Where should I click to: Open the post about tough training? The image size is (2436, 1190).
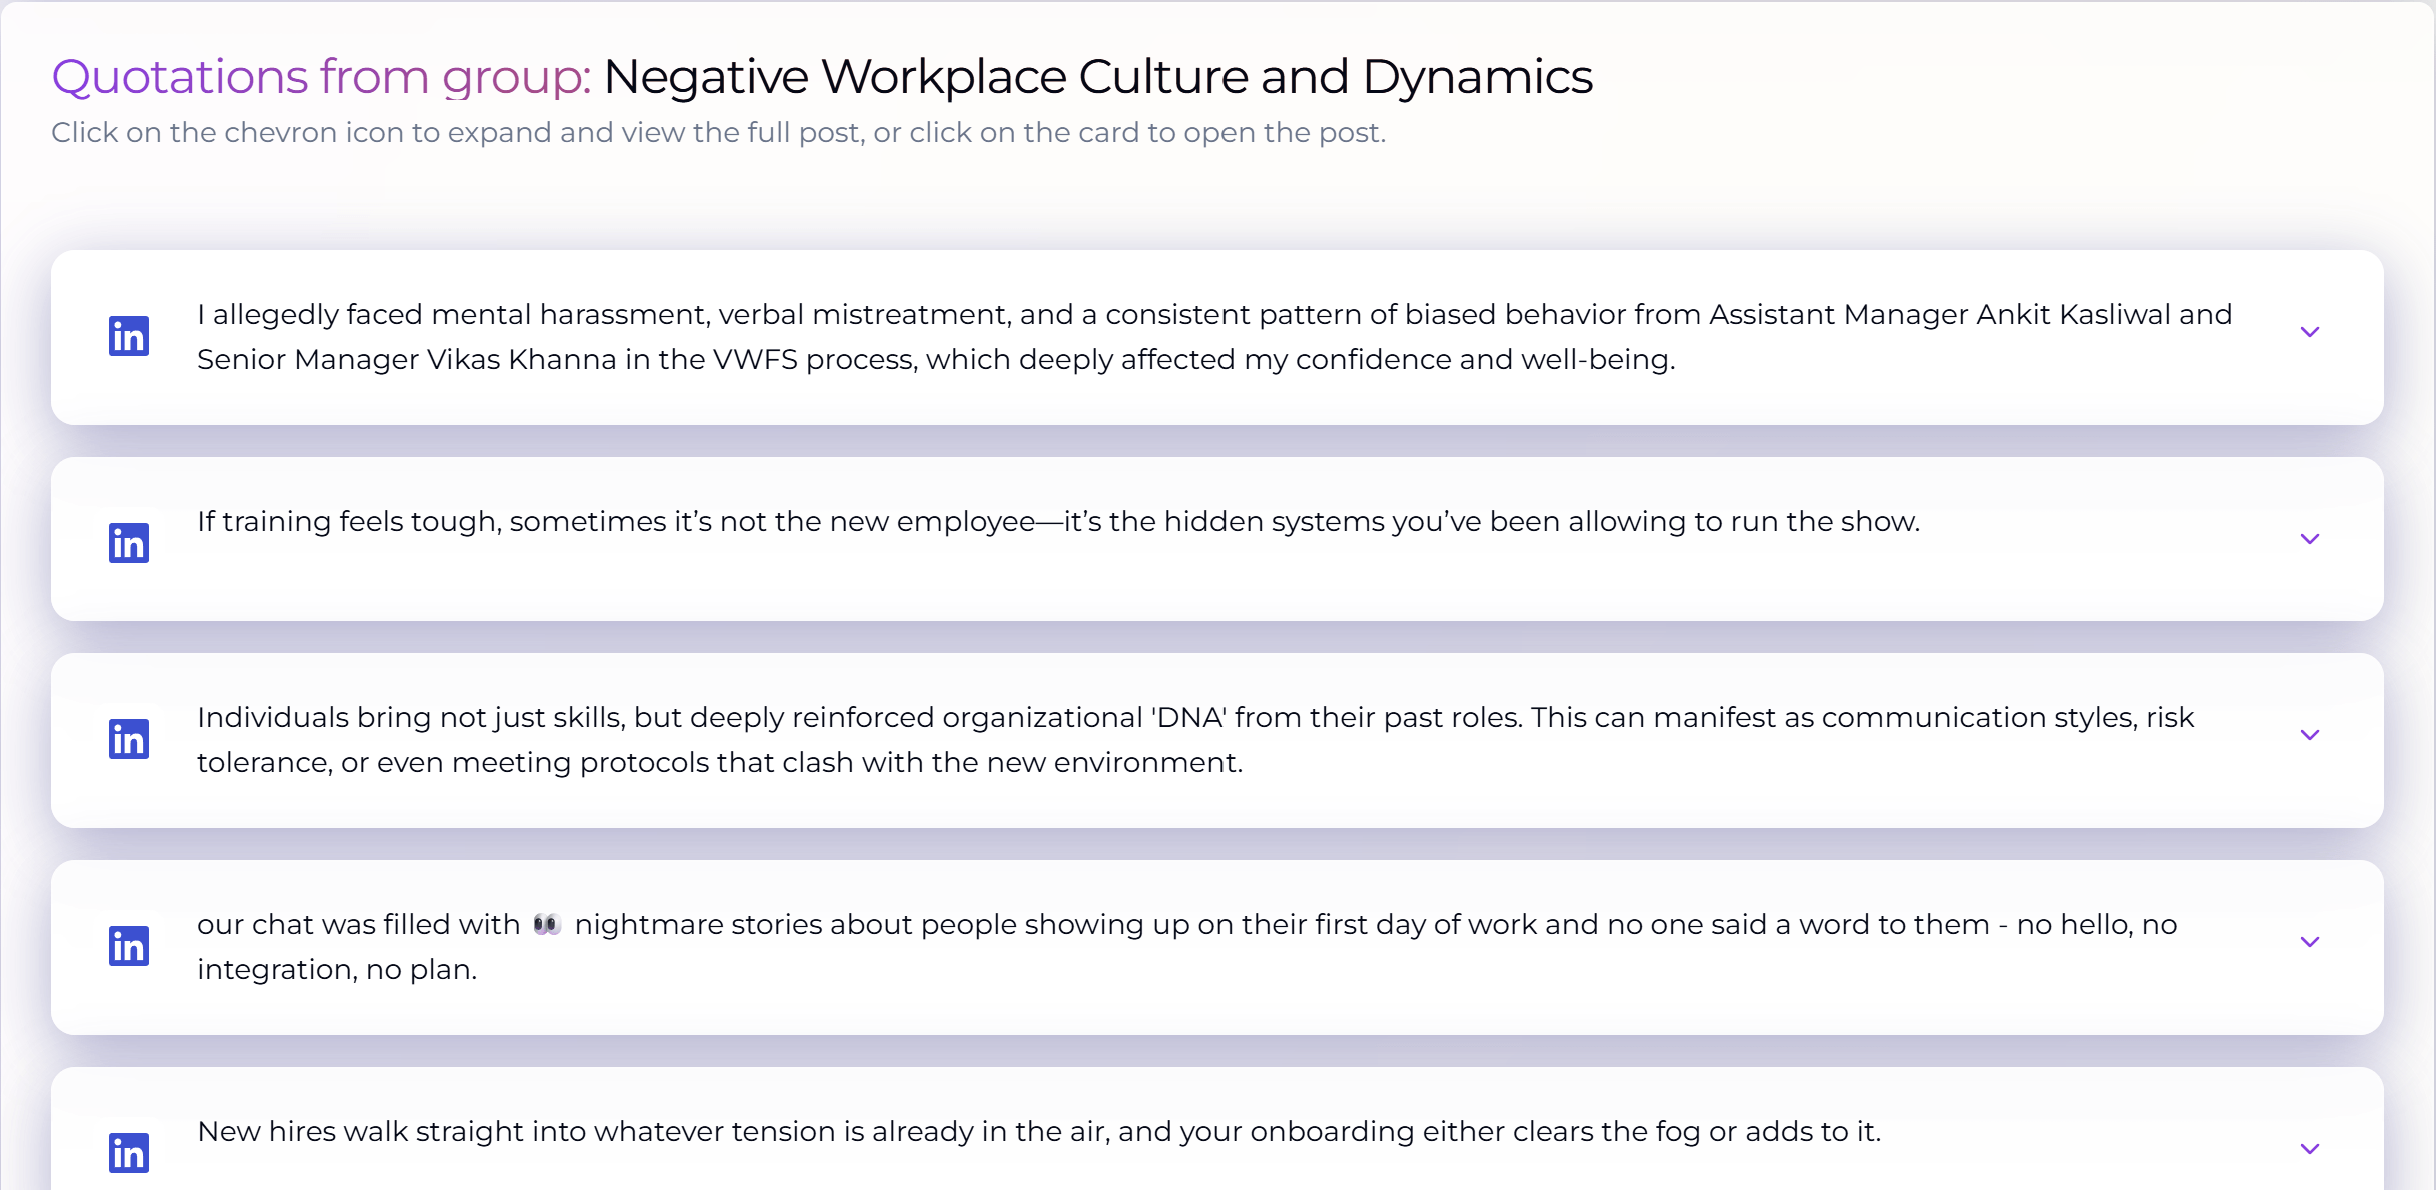click(x=1058, y=521)
